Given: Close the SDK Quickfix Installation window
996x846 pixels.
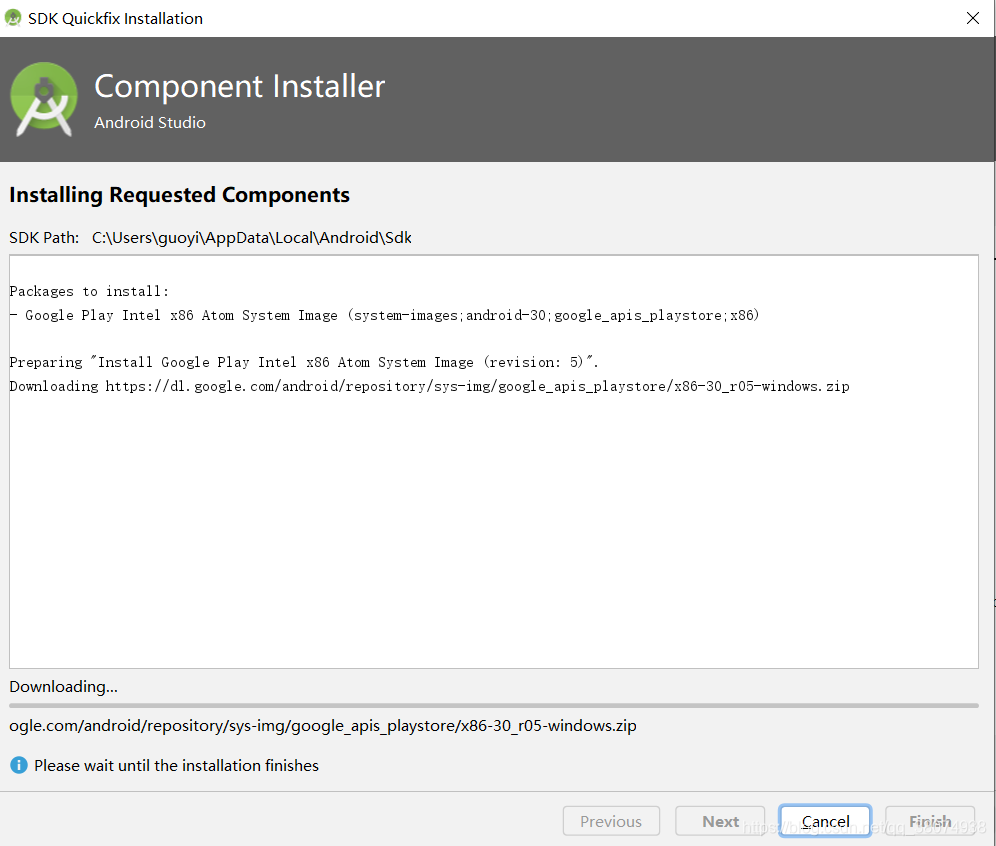Looking at the screenshot, I should tap(972, 18).
